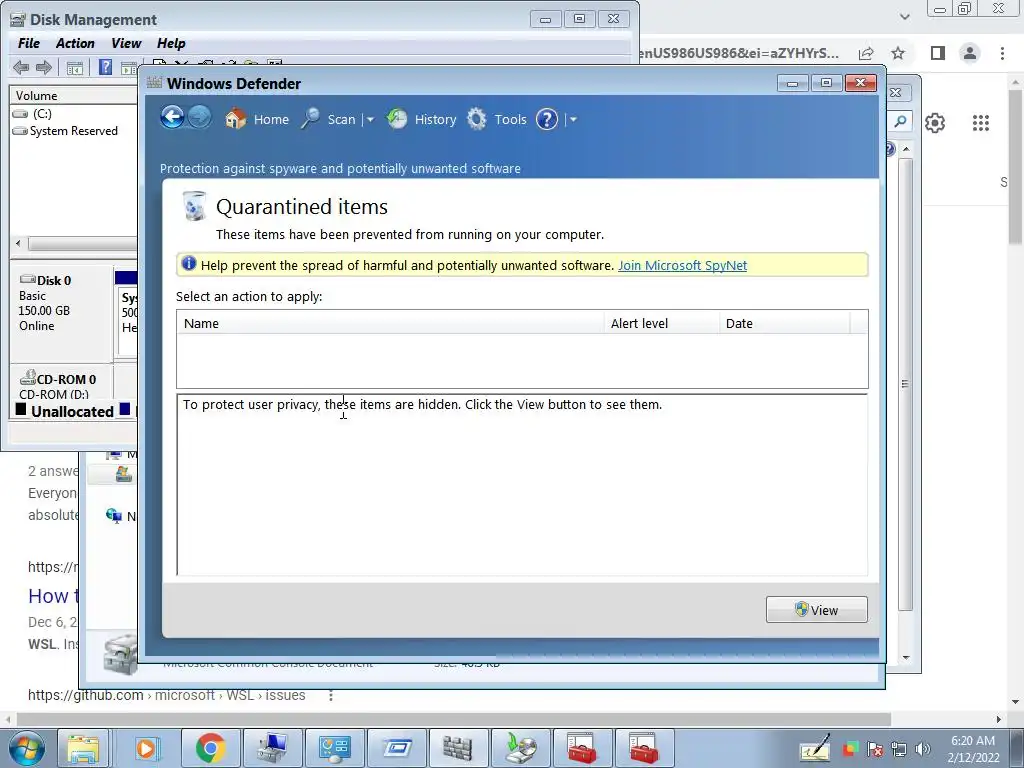
Task: Switch to Chrome from the taskbar
Action: (210, 749)
